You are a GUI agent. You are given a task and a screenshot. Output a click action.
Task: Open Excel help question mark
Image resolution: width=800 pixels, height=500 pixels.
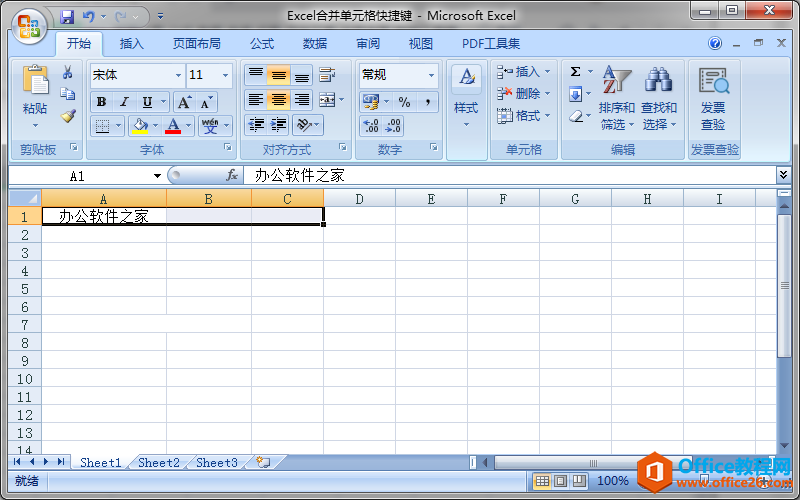click(715, 43)
